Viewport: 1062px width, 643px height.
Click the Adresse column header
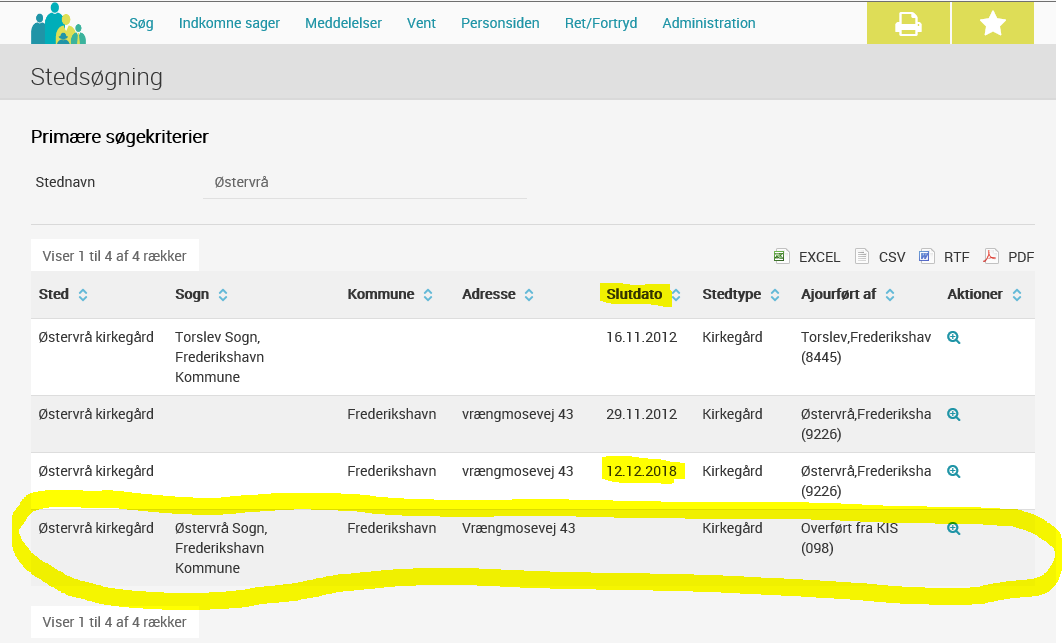point(488,294)
